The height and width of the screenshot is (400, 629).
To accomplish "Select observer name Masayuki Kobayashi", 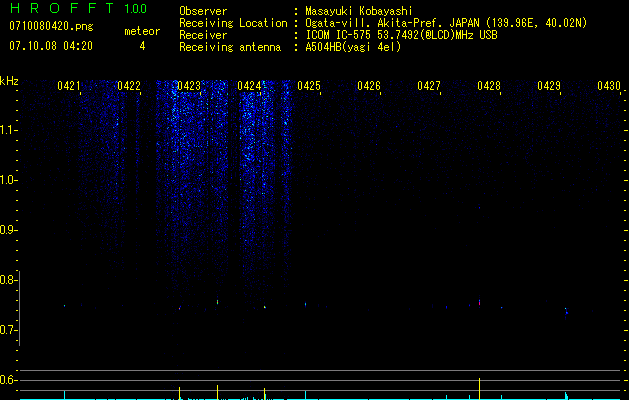I will point(359,11).
